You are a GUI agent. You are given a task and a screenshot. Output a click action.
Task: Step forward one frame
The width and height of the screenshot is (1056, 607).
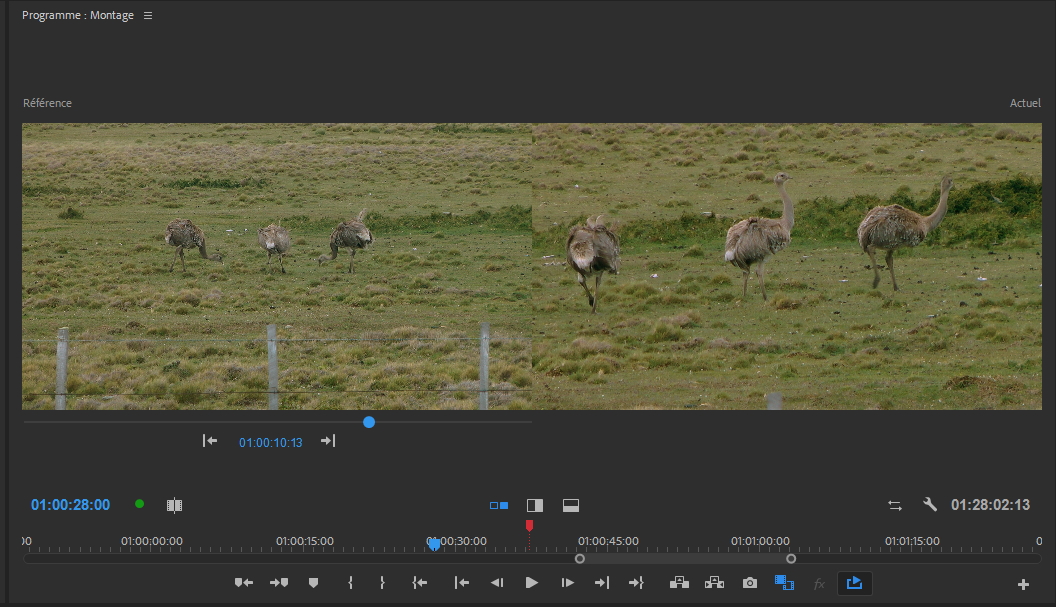(567, 583)
